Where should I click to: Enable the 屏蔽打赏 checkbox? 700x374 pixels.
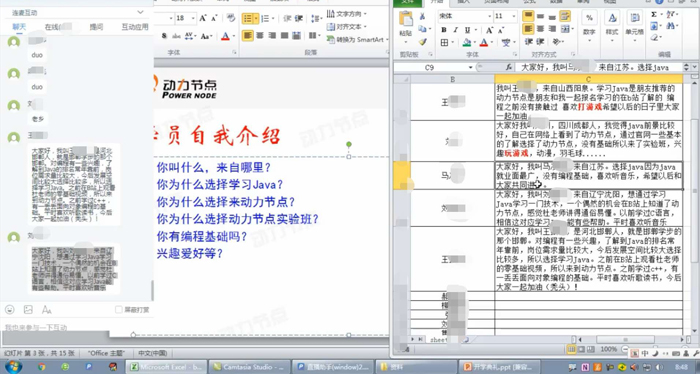pos(118,309)
